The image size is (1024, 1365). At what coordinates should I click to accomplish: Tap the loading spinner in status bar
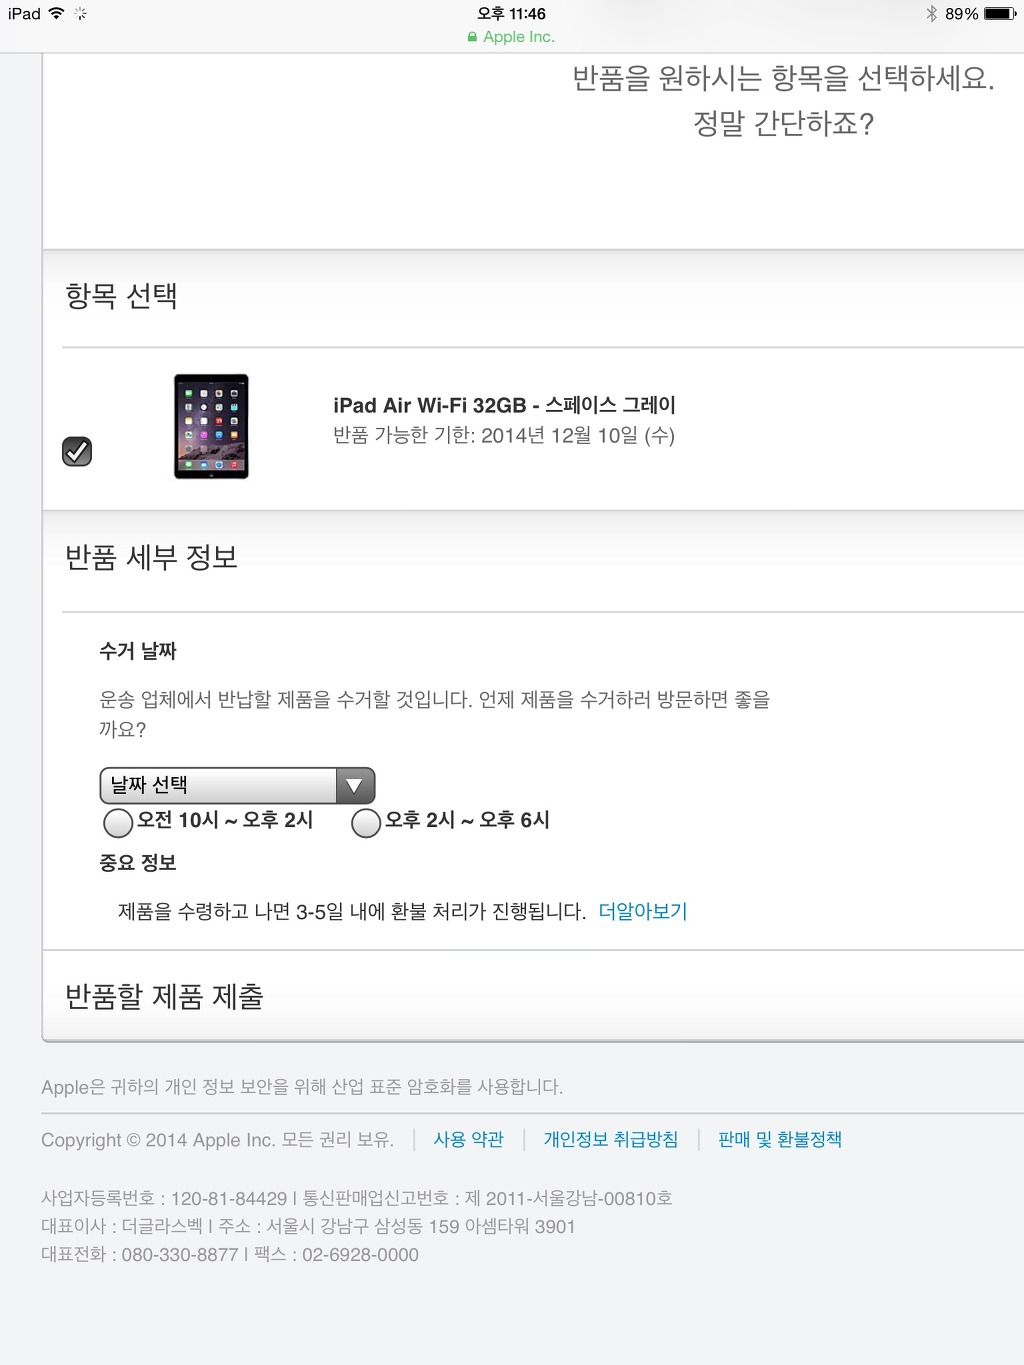tap(80, 13)
